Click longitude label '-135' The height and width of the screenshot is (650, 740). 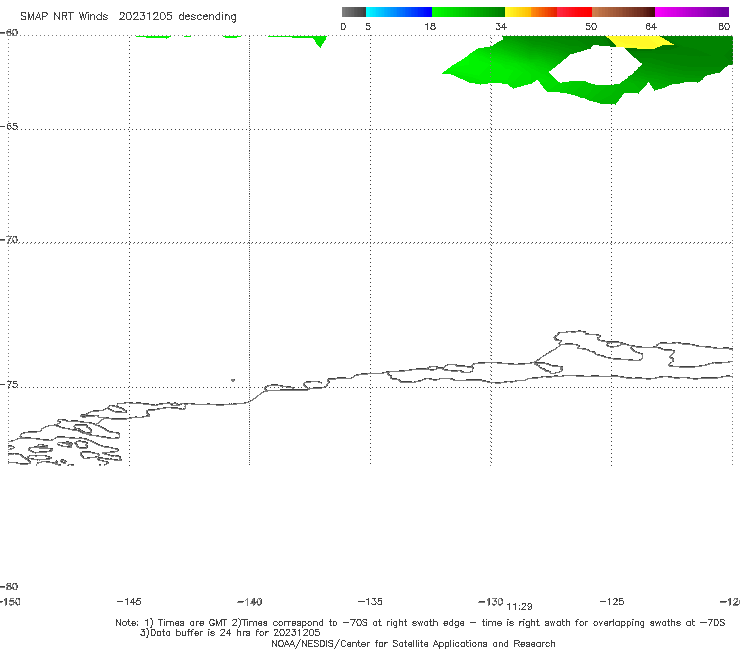370,602
